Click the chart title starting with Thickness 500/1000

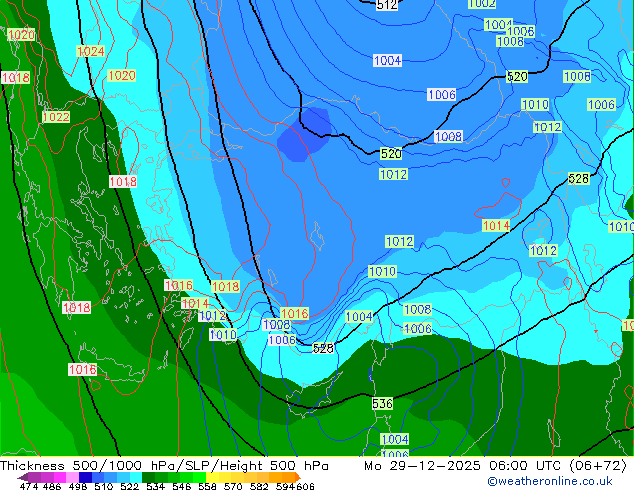coord(164,466)
